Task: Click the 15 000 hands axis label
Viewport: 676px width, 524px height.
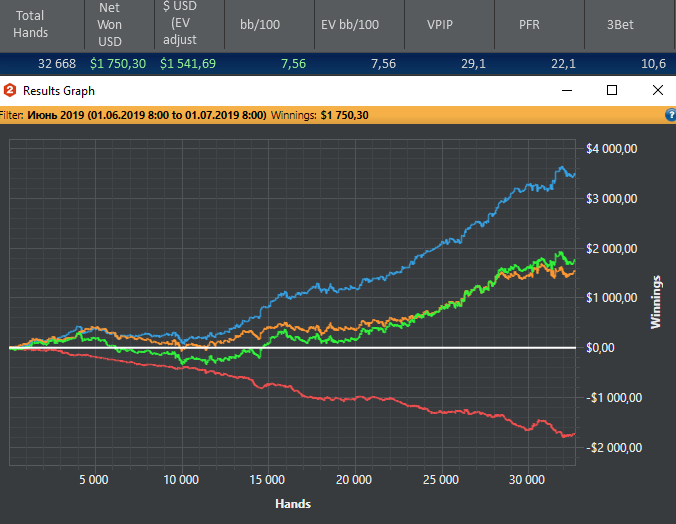Action: (x=267, y=480)
